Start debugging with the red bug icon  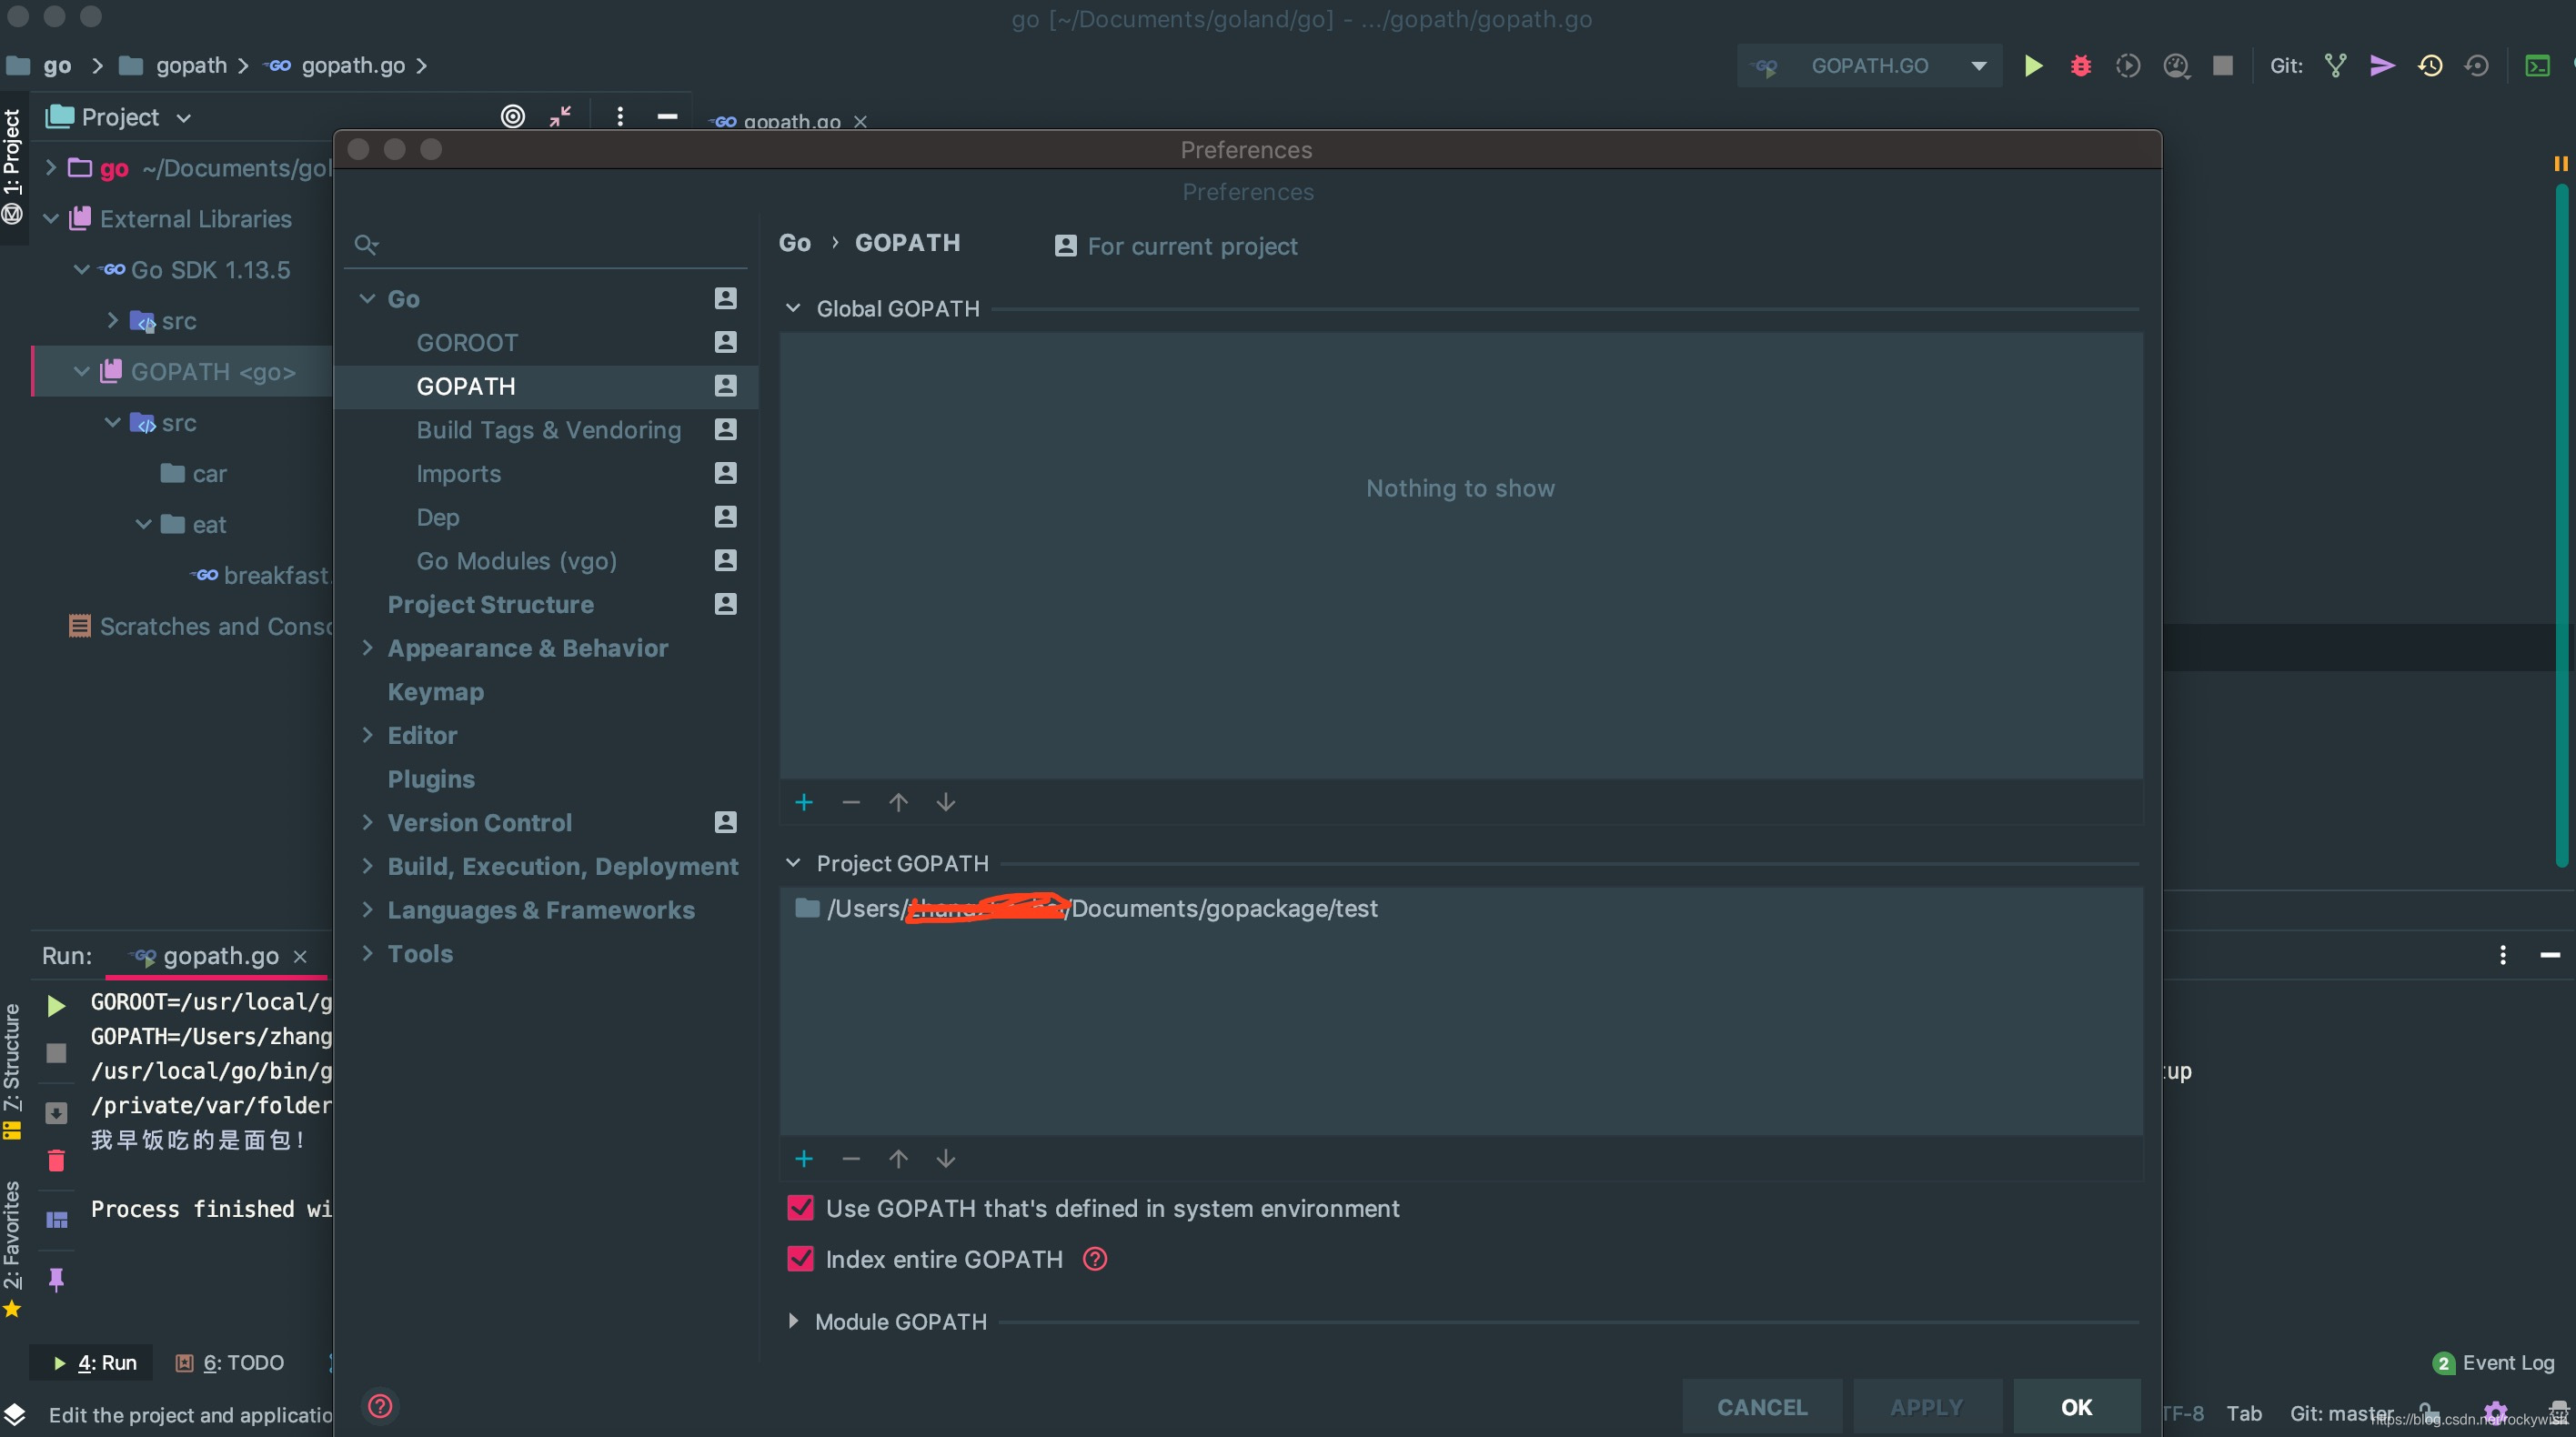tap(2081, 66)
